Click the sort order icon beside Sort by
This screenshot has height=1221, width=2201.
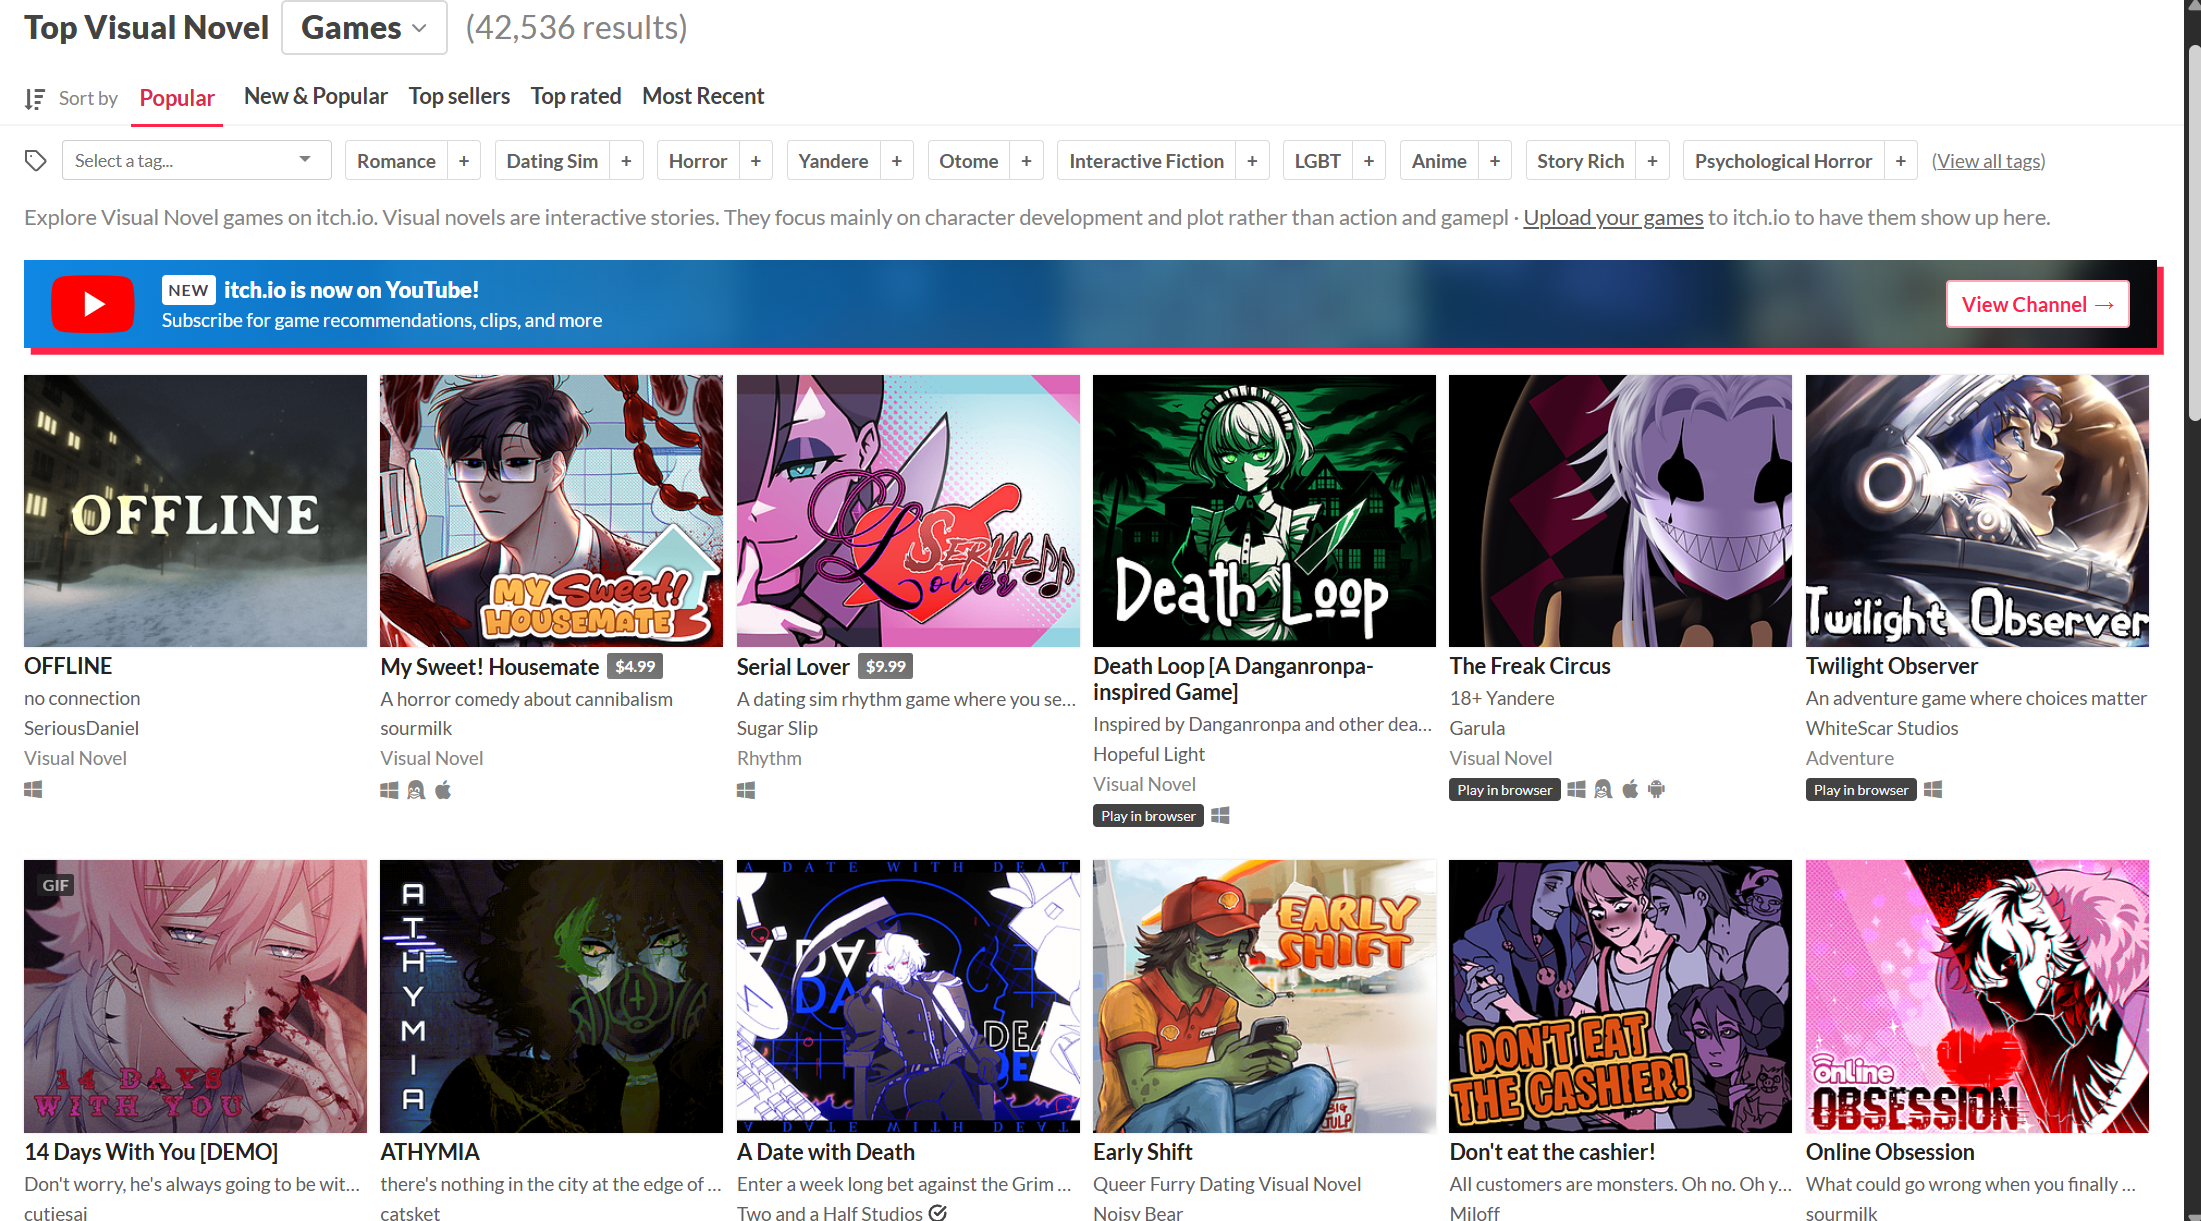click(35, 99)
